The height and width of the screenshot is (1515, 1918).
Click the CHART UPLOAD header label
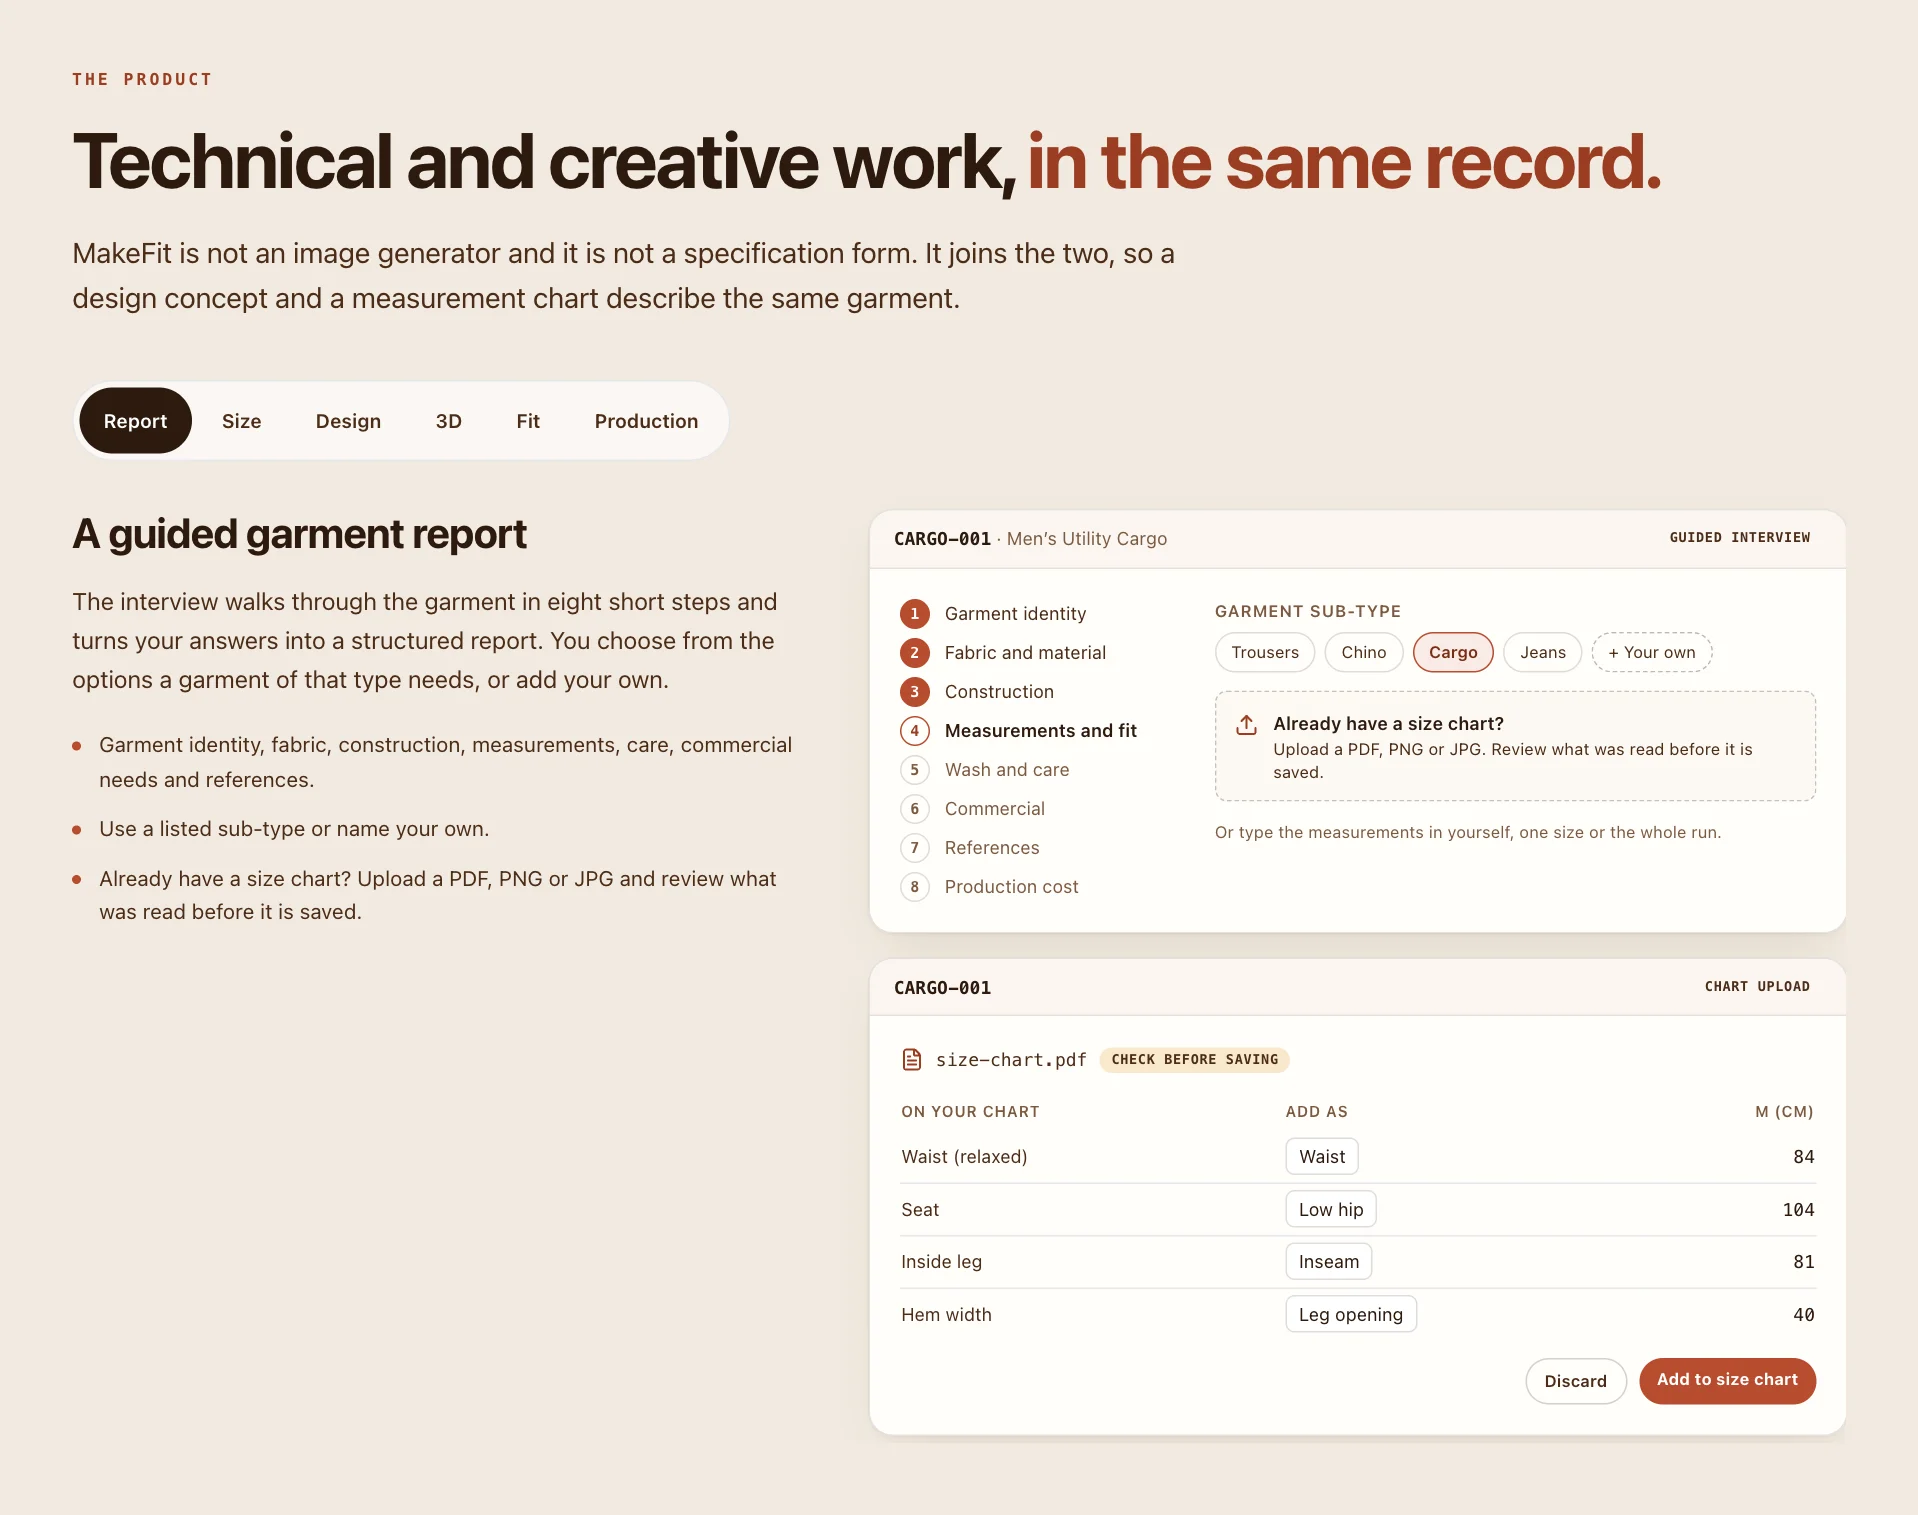click(x=1757, y=986)
